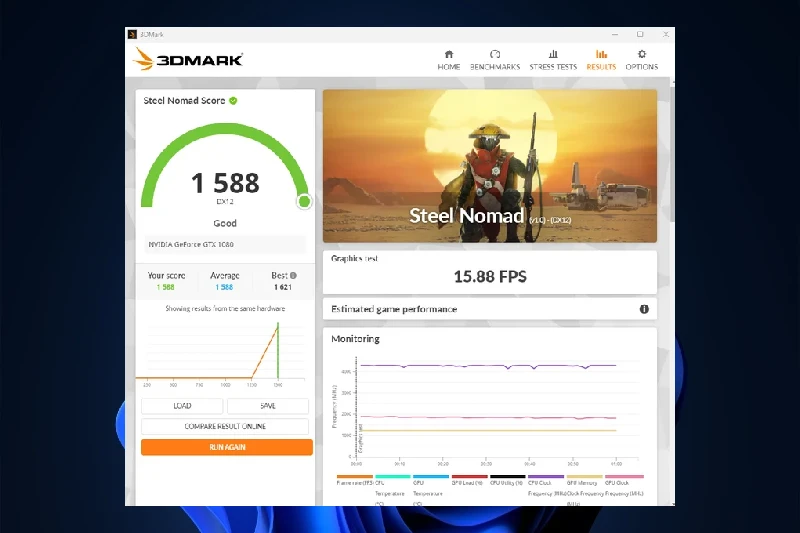Open the Options tab
Screen dimensions: 800x533
(641, 60)
